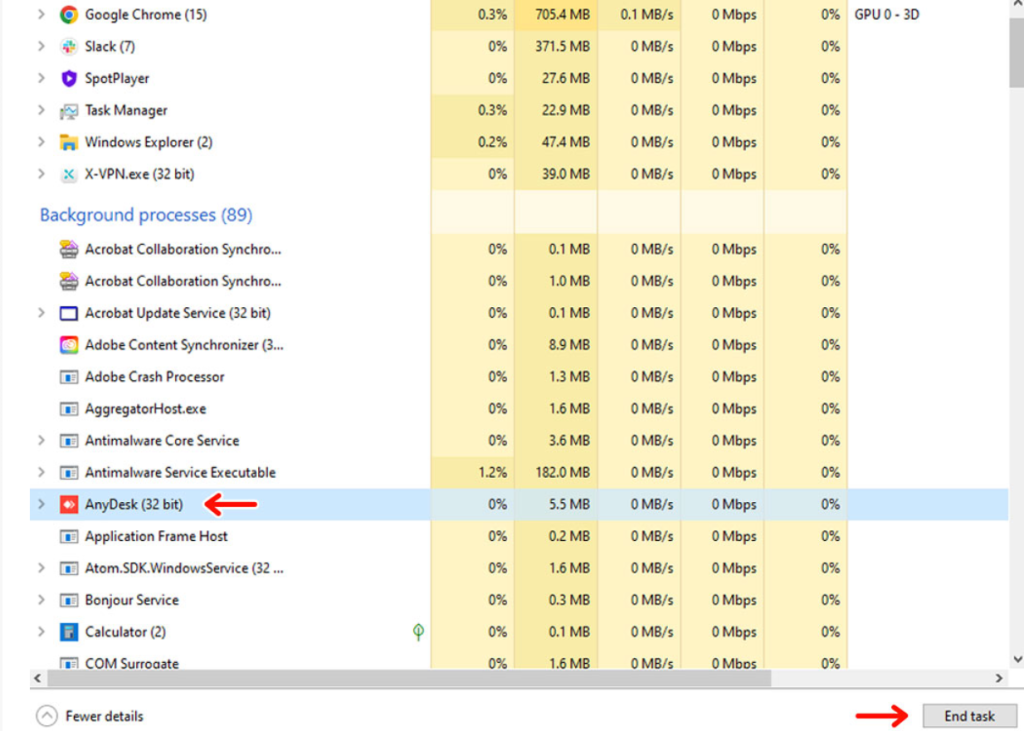Click the horizontal scrollbar left arrow
1024x731 pixels.
[x=37, y=679]
